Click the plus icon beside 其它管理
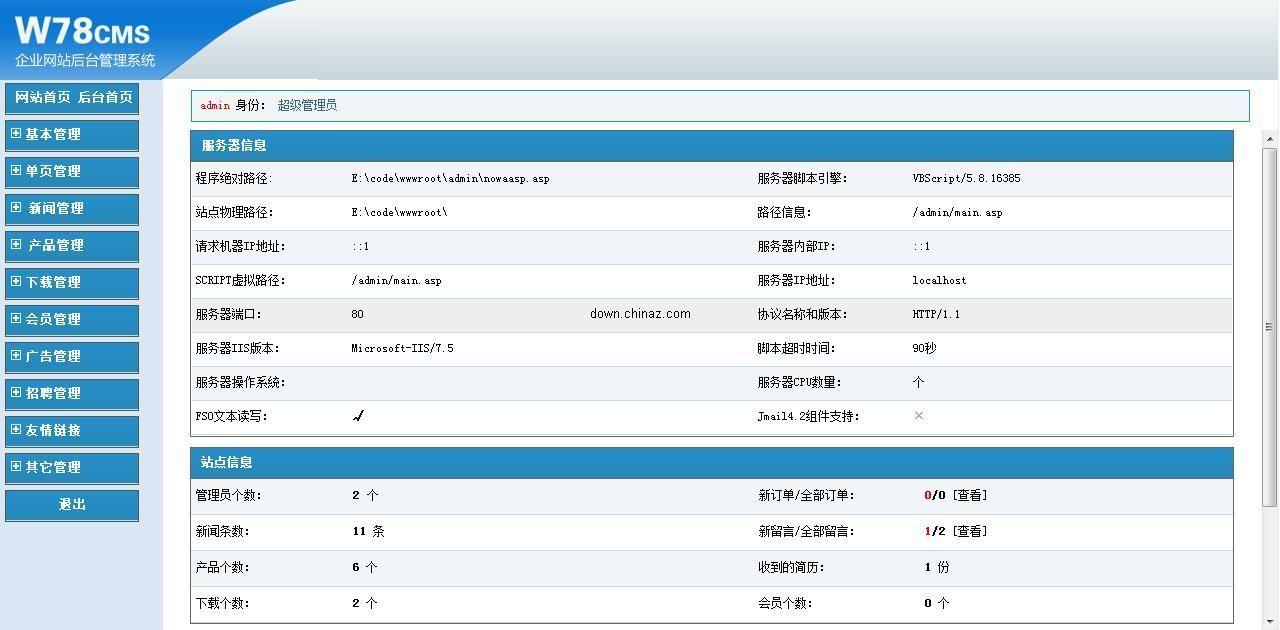Screen dimensions: 1280x630 coord(16,466)
